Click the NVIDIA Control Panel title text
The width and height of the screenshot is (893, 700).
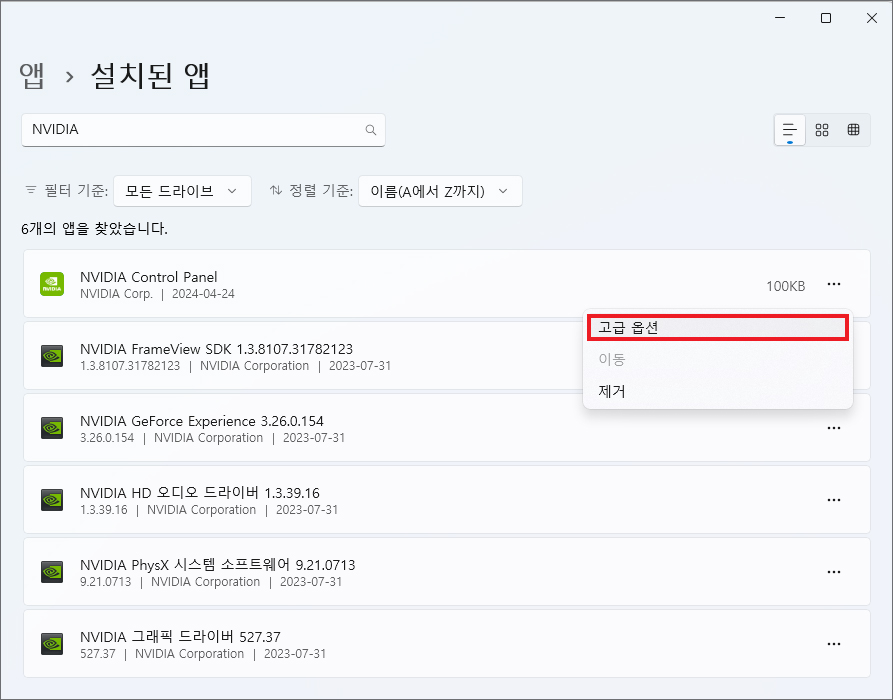[149, 277]
